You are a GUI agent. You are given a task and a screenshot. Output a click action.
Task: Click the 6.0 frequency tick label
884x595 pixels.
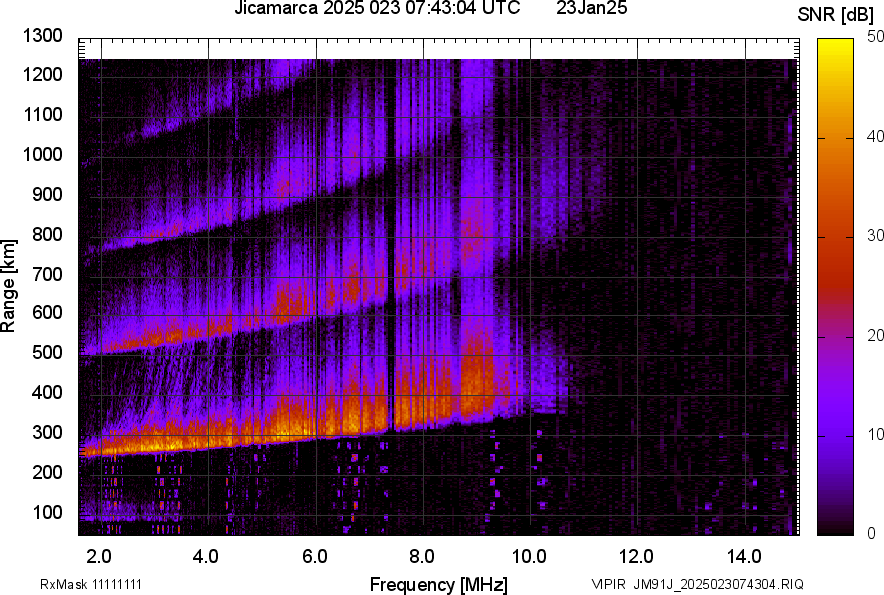click(315, 557)
